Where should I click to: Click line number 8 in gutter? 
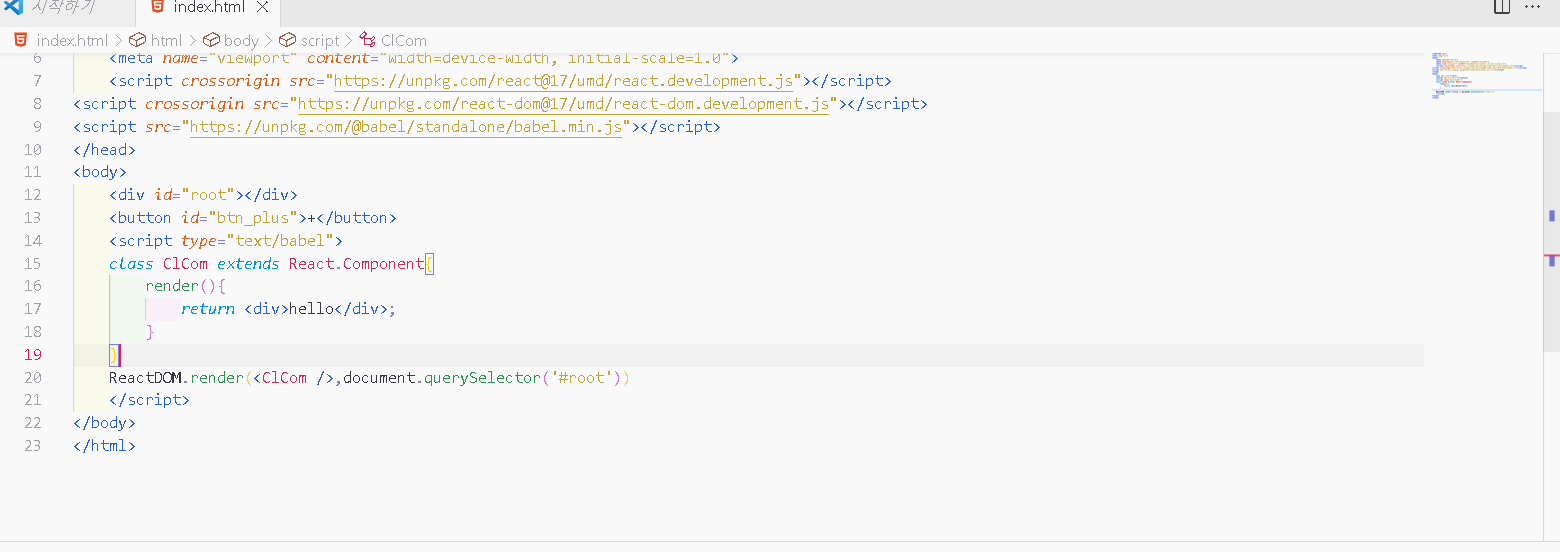37,104
